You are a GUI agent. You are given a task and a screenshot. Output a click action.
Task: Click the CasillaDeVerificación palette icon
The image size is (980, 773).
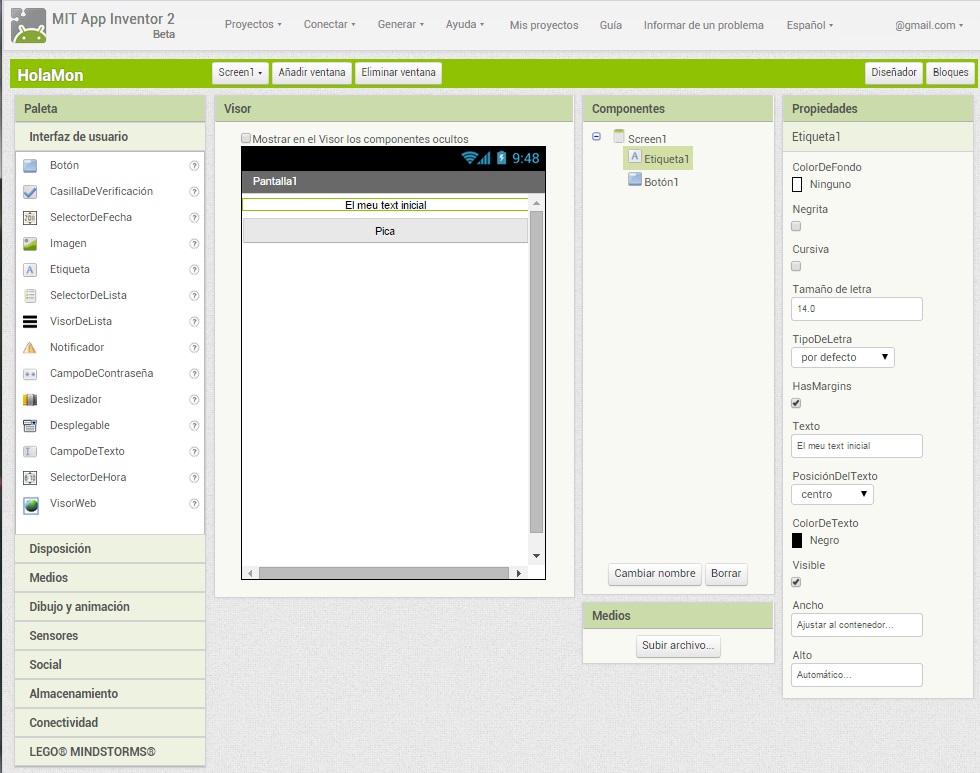pyautogui.click(x=30, y=192)
